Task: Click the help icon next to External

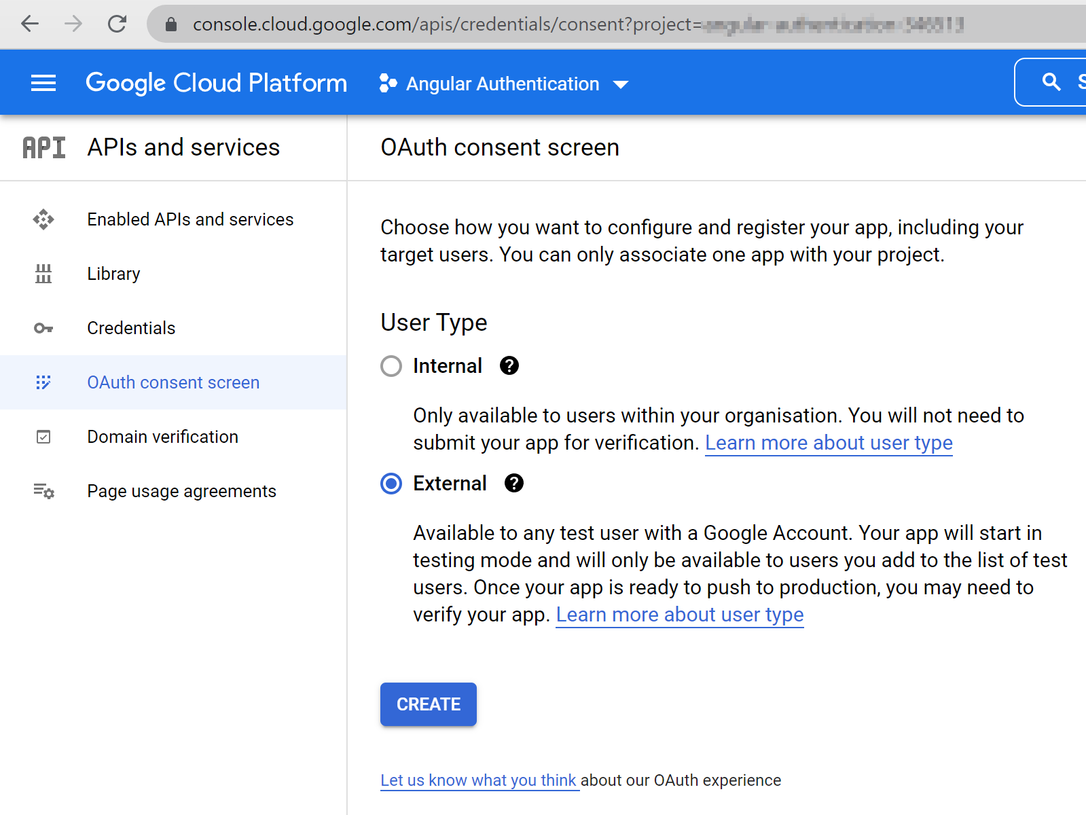Action: tap(513, 483)
